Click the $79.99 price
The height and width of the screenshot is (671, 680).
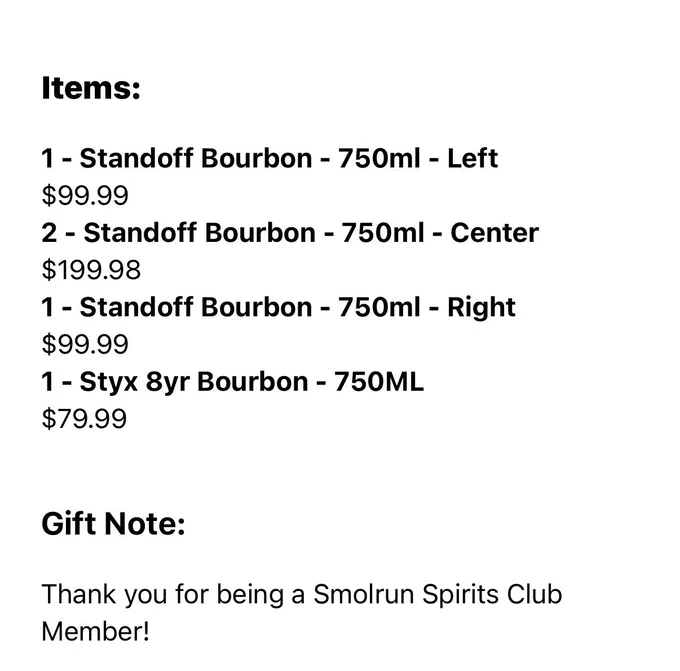click(x=84, y=419)
